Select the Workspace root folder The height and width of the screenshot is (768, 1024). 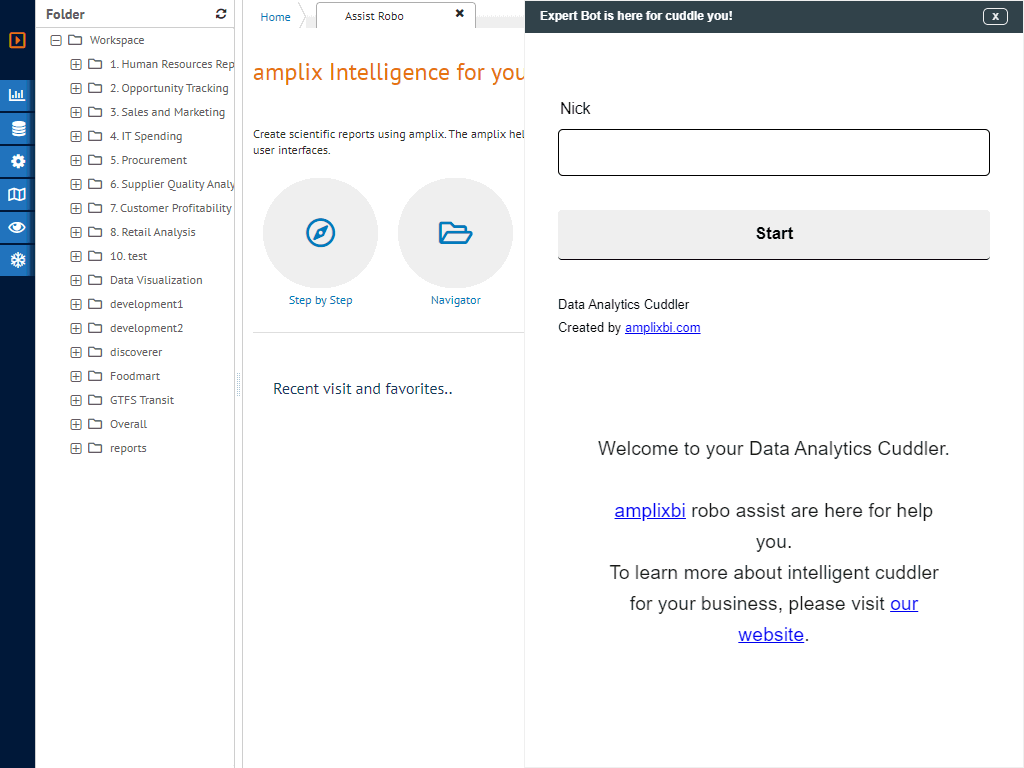[117, 40]
